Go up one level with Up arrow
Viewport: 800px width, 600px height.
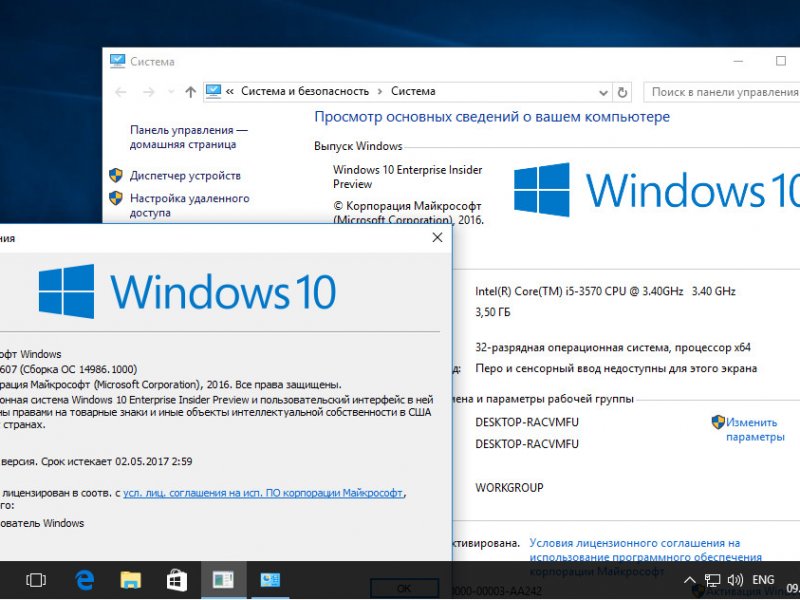click(x=190, y=92)
